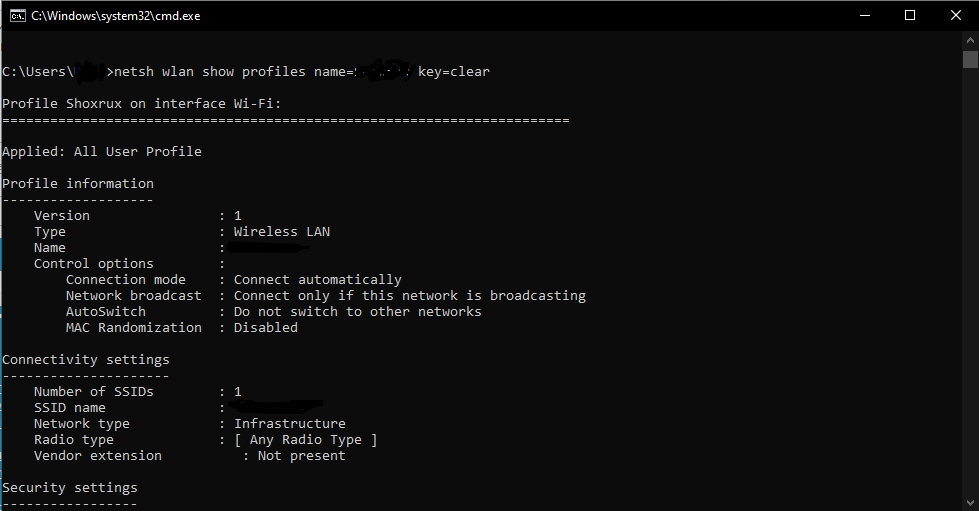Screen dimensions: 979x511
Task: Click the empty scrollbar track below thumb
Action: point(970,281)
